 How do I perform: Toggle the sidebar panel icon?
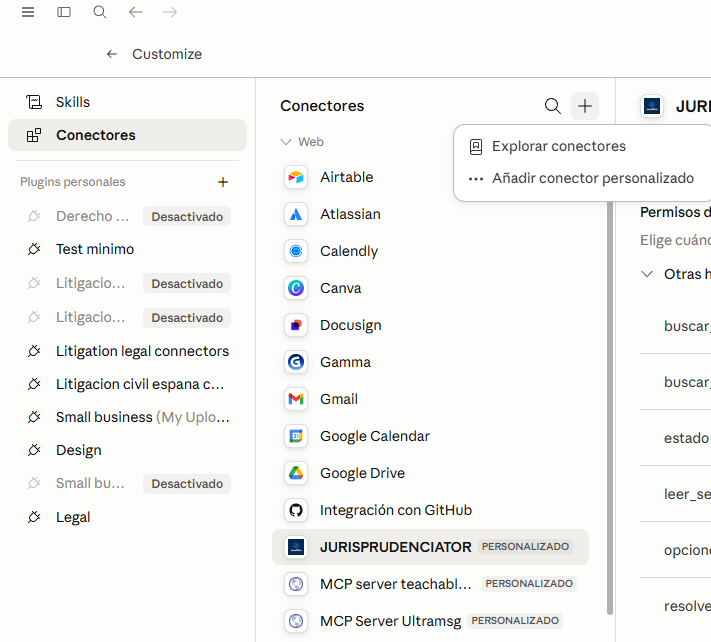pos(64,12)
